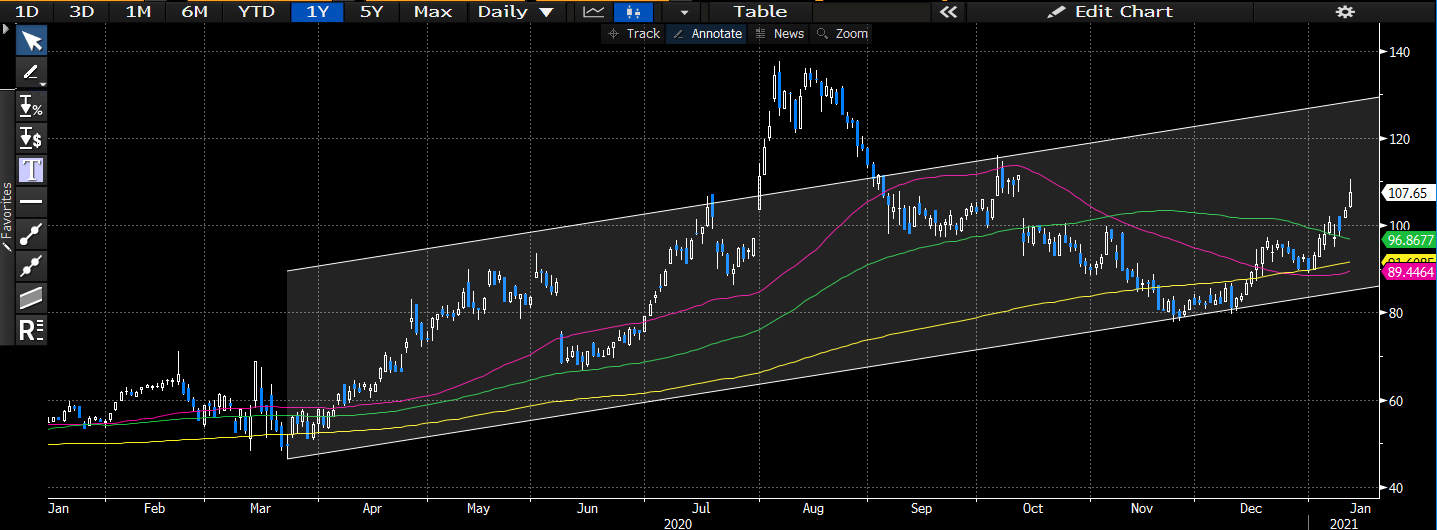Viewport: 1437px width, 530px height.
Task: Activate the text annotation tool
Action: point(31,169)
